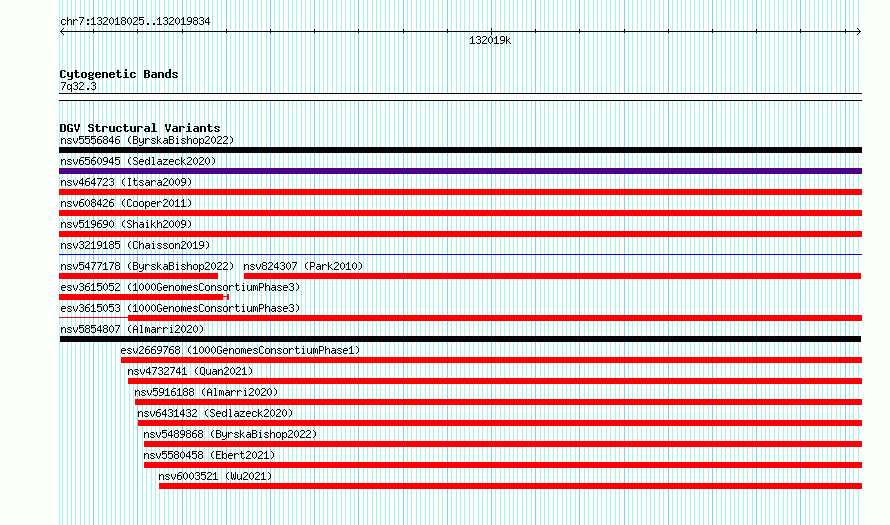Open the nsv464723 (Itsara2009) variant label

(x=126, y=182)
